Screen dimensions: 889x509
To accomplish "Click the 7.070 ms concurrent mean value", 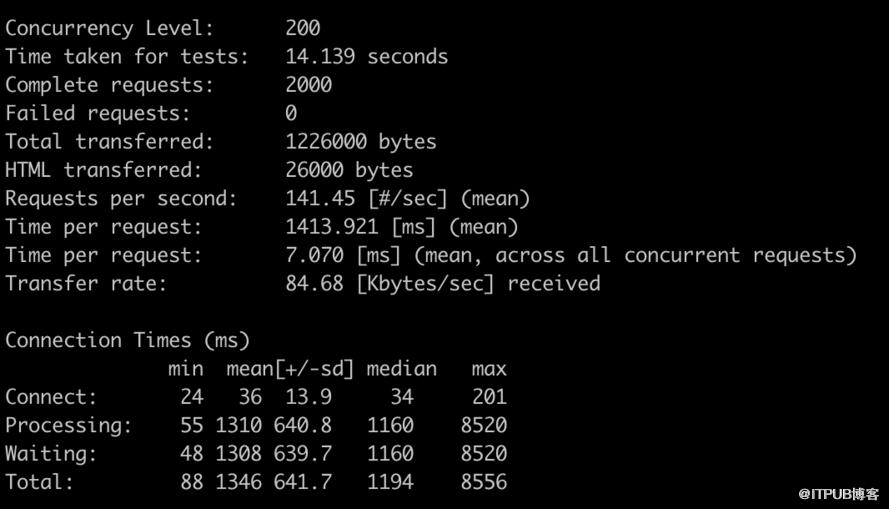I will [571, 255].
